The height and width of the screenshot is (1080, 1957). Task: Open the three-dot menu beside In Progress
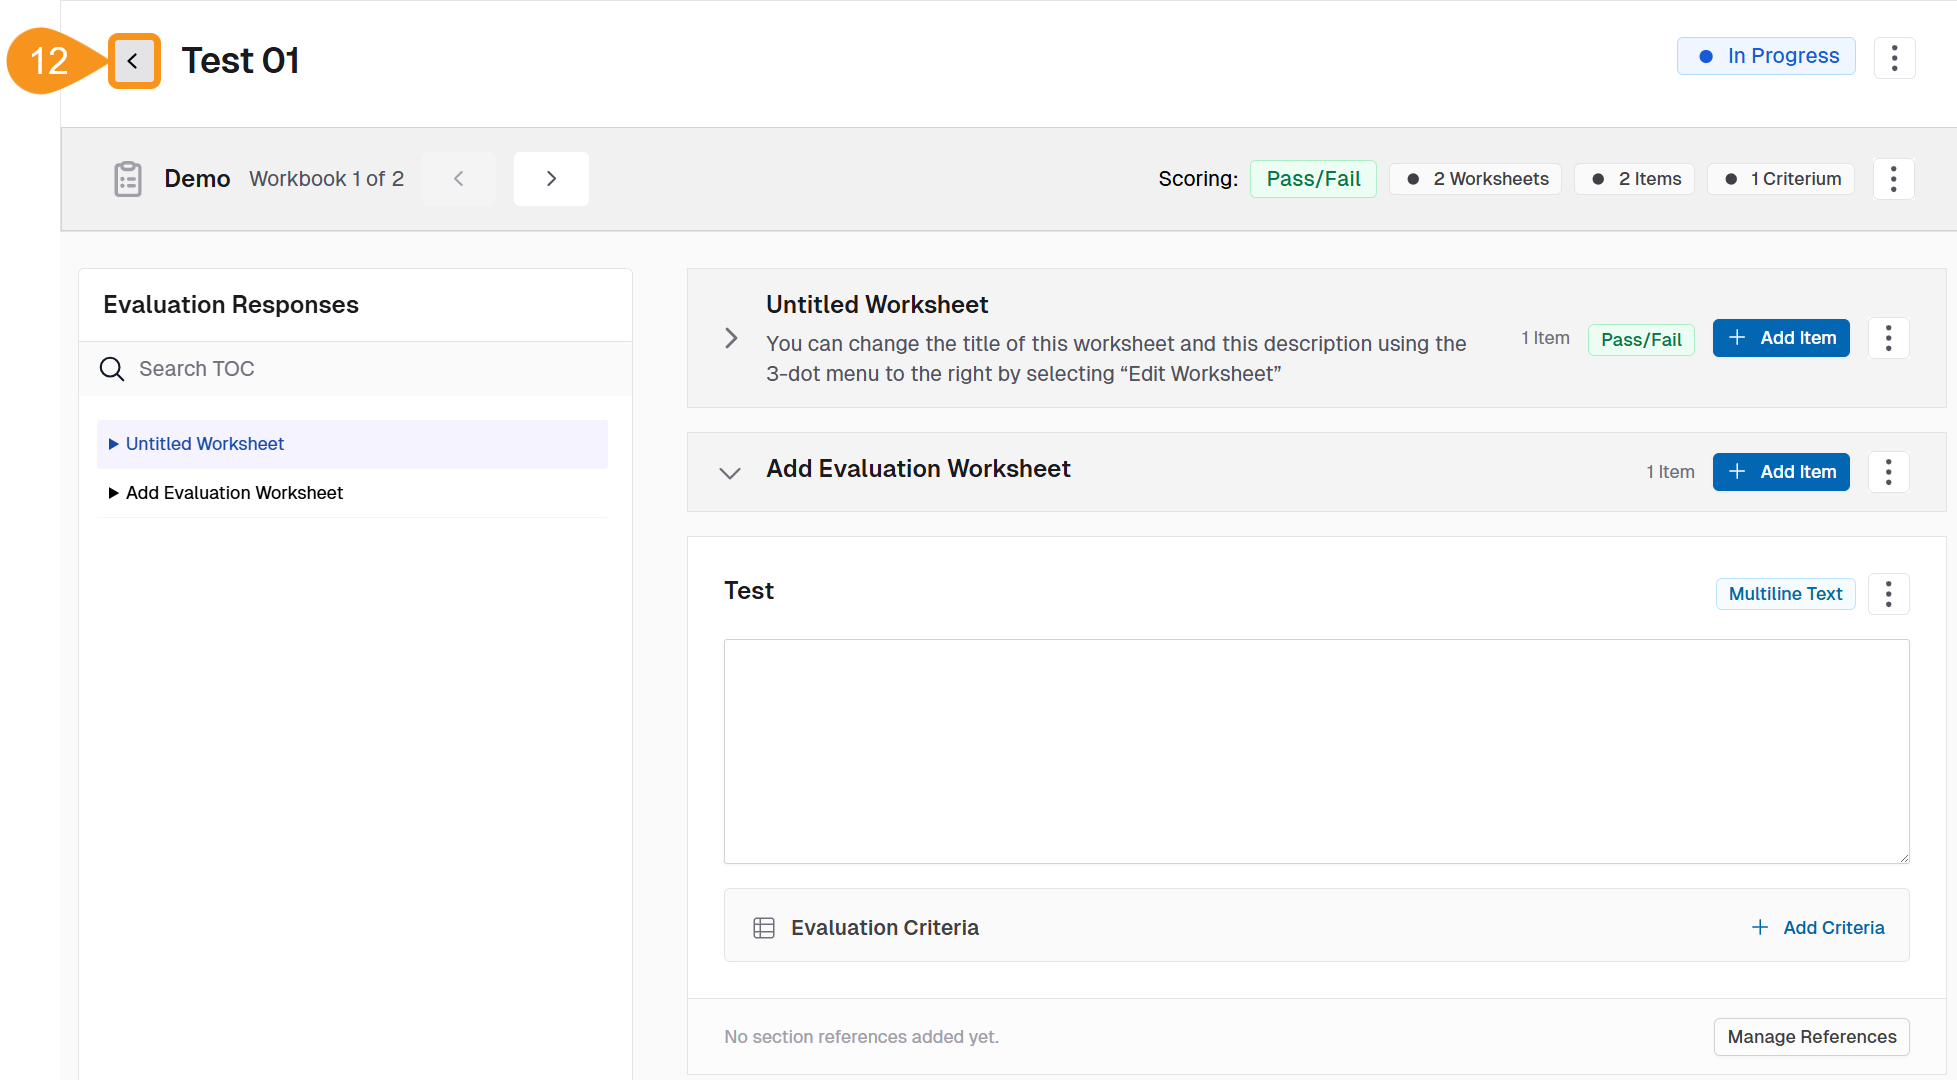tap(1894, 58)
